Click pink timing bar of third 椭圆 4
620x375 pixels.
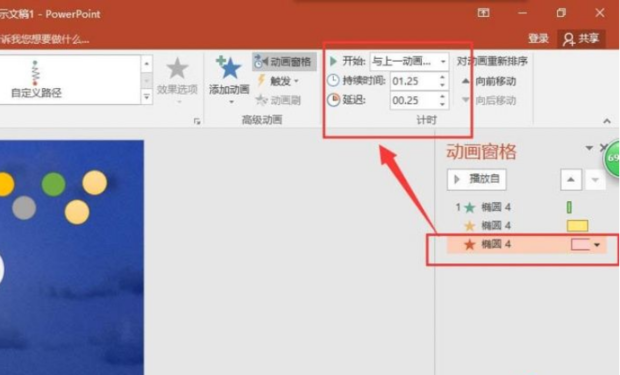580,244
